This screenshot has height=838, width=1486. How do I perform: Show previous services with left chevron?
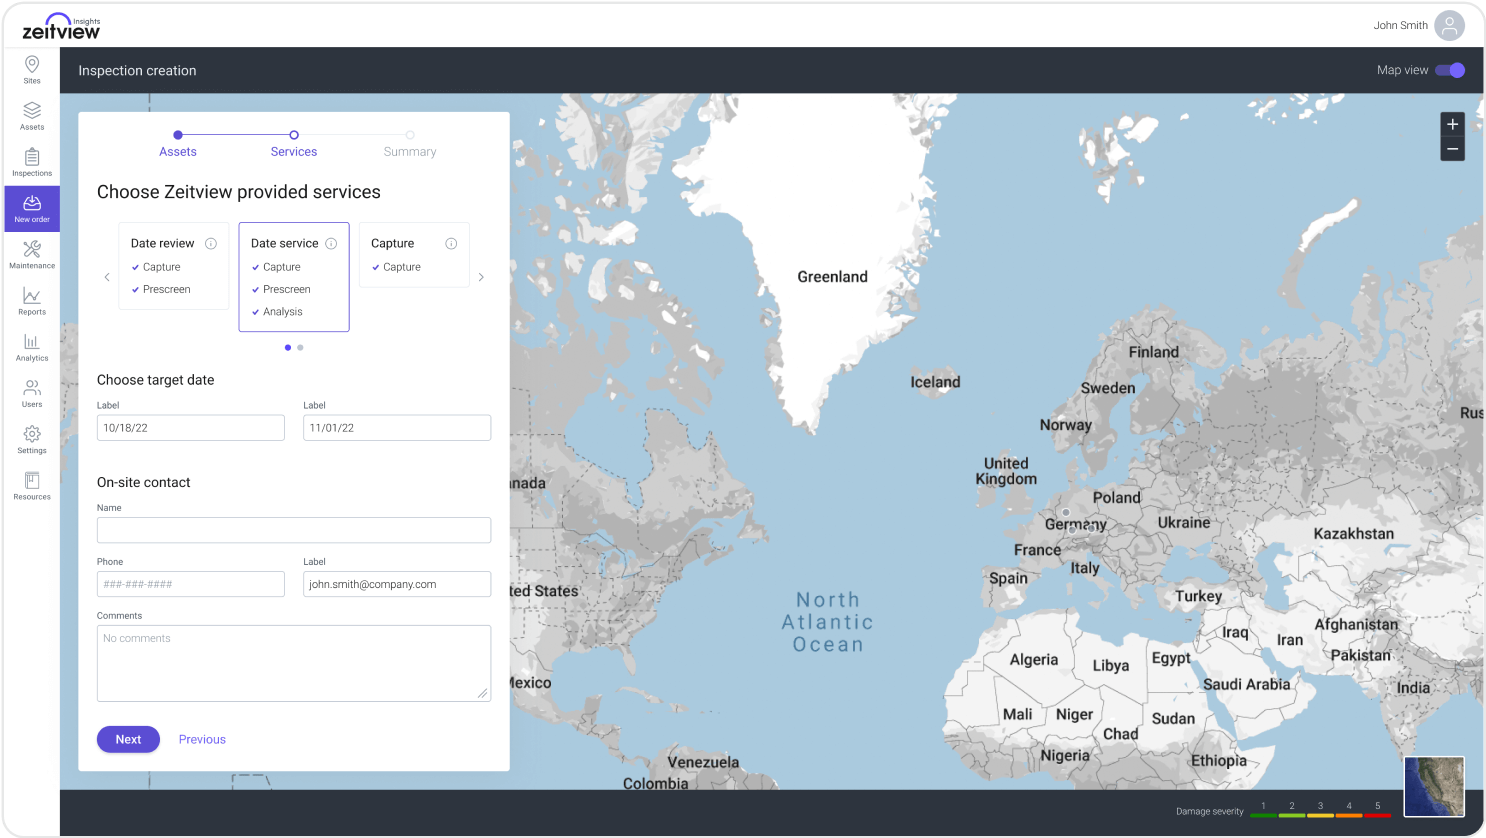tap(107, 277)
